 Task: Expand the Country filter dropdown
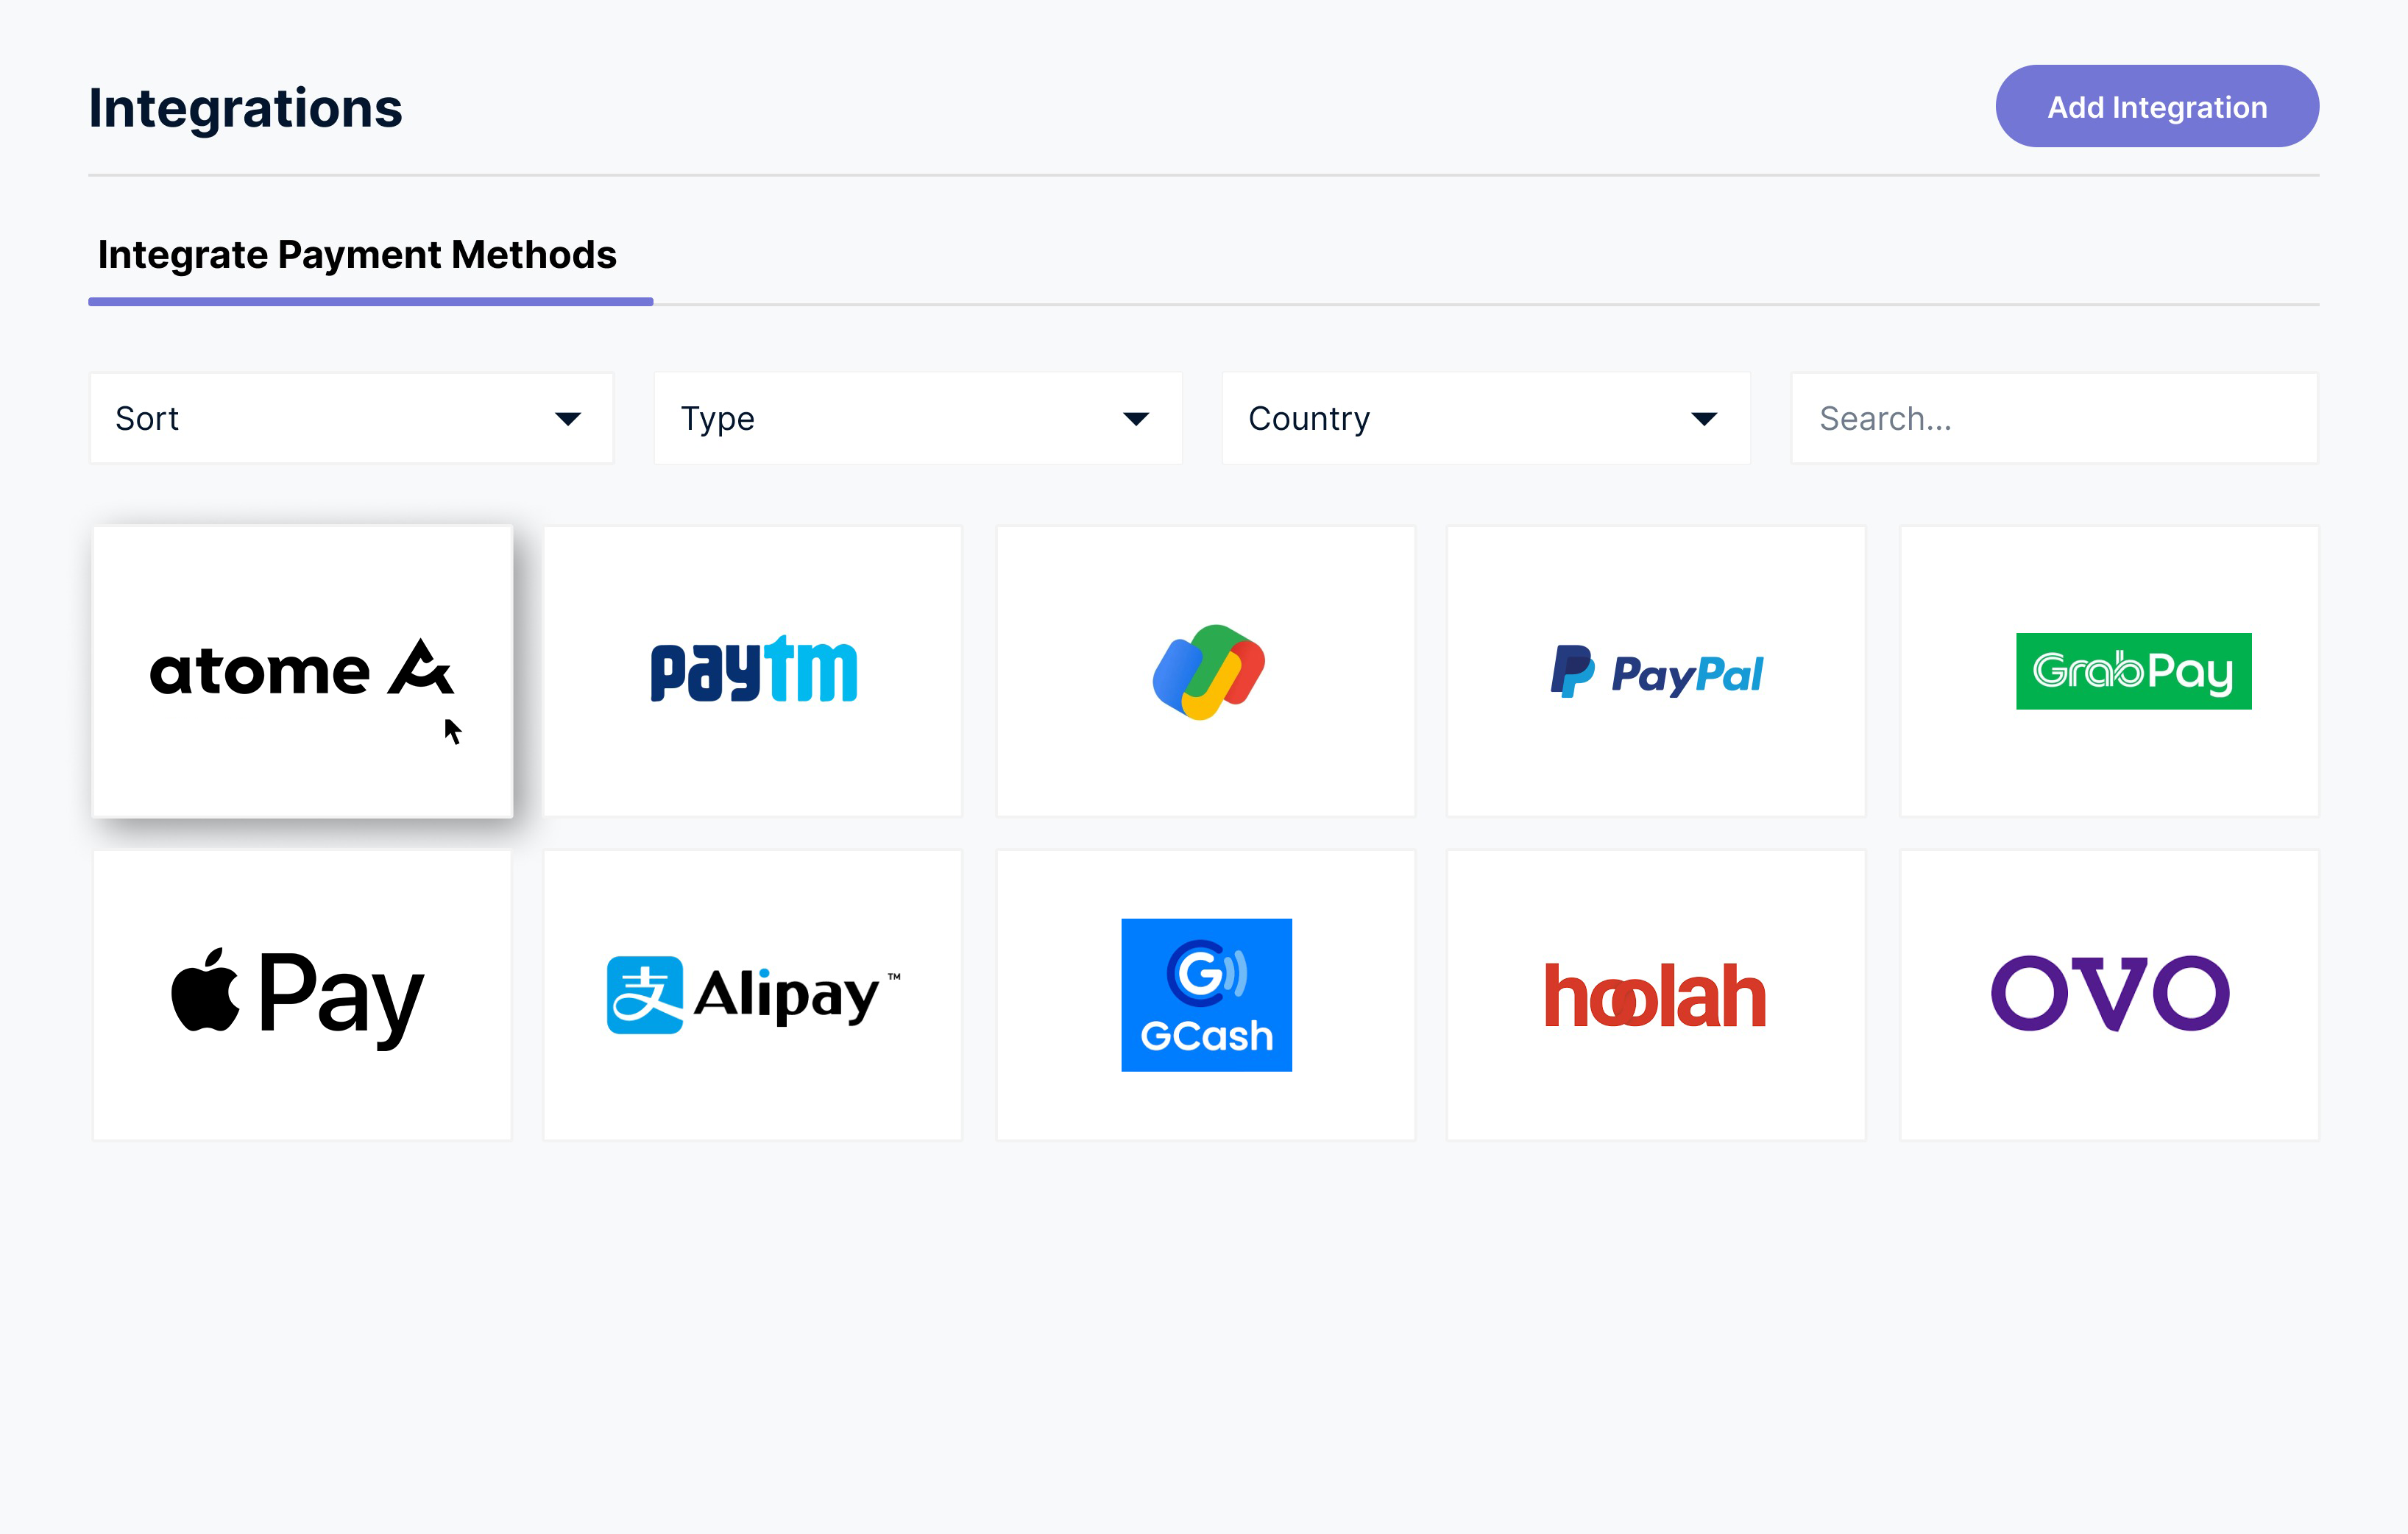pos(1486,418)
